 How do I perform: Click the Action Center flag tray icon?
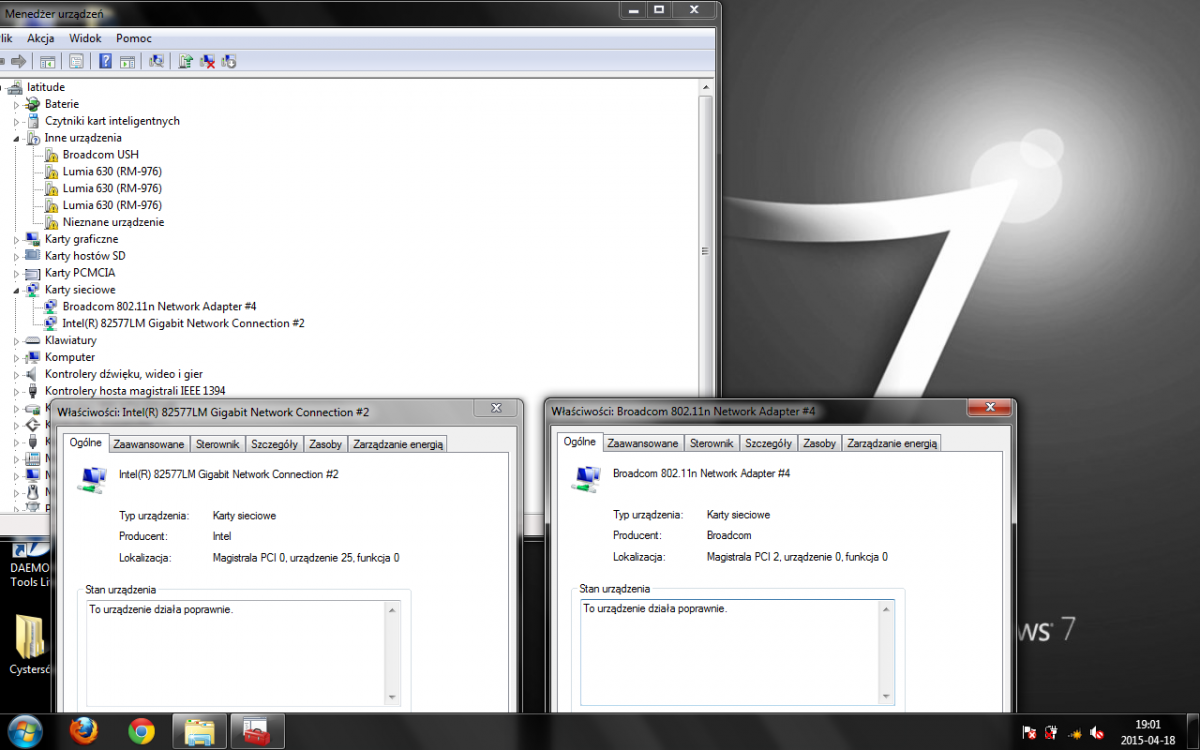(x=1029, y=733)
